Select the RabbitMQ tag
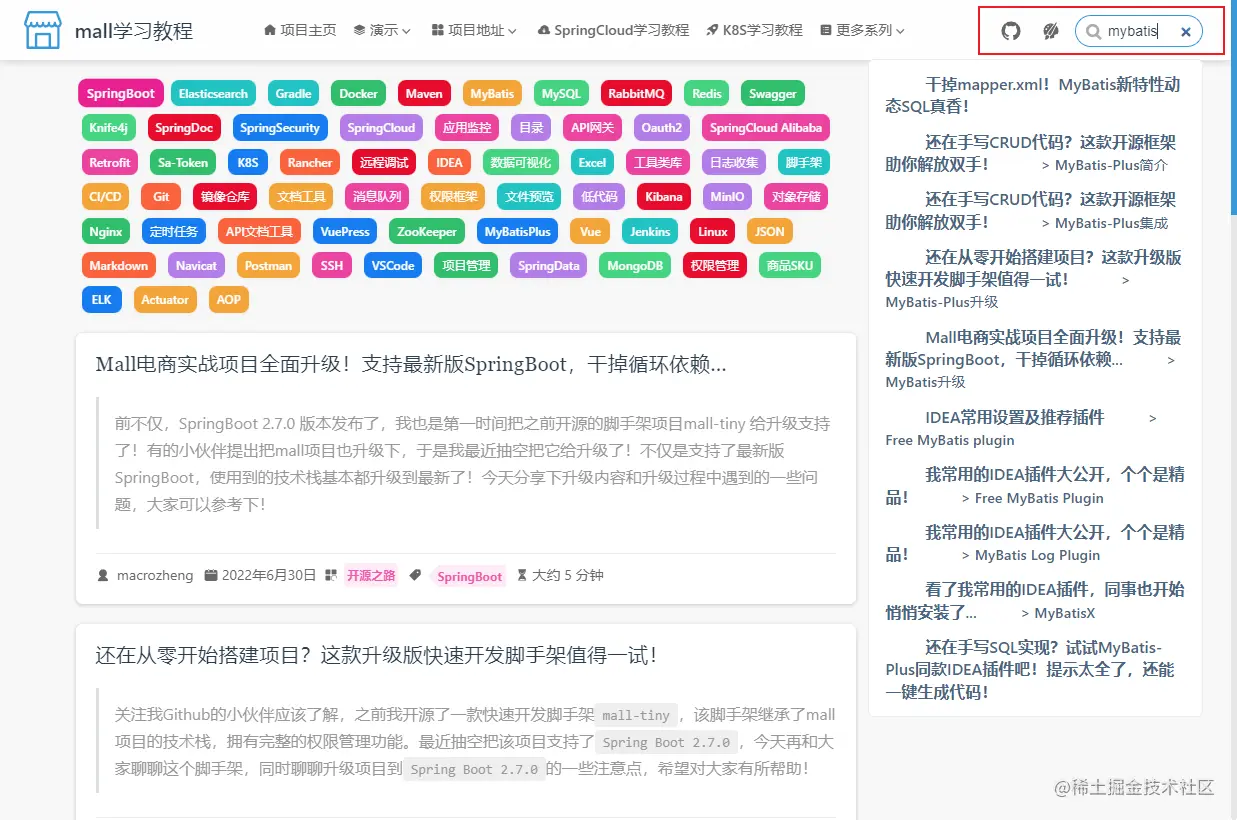Screen dimensions: 1237x820 pyautogui.click(x=636, y=93)
